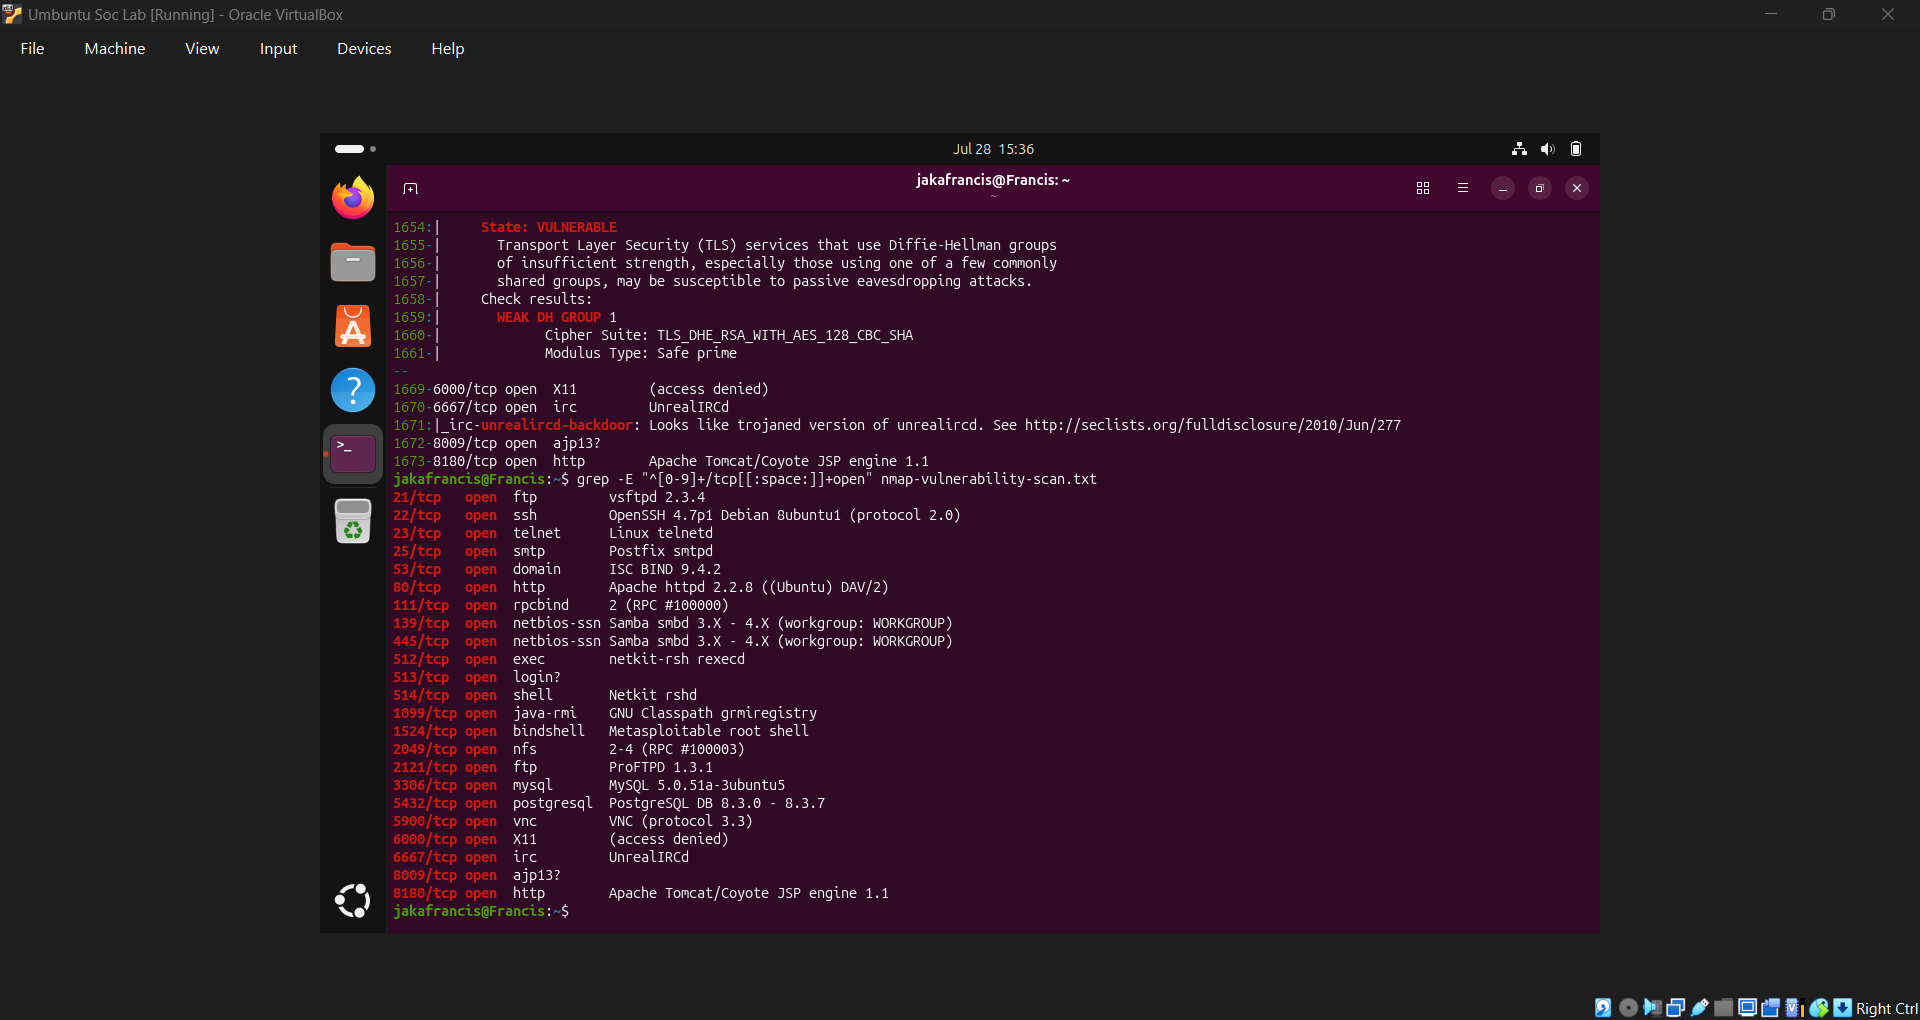1920x1020 pixels.
Task: Click 'PostgreSQL DB 8.3.0 - 8.3.7' text
Action: tap(717, 803)
